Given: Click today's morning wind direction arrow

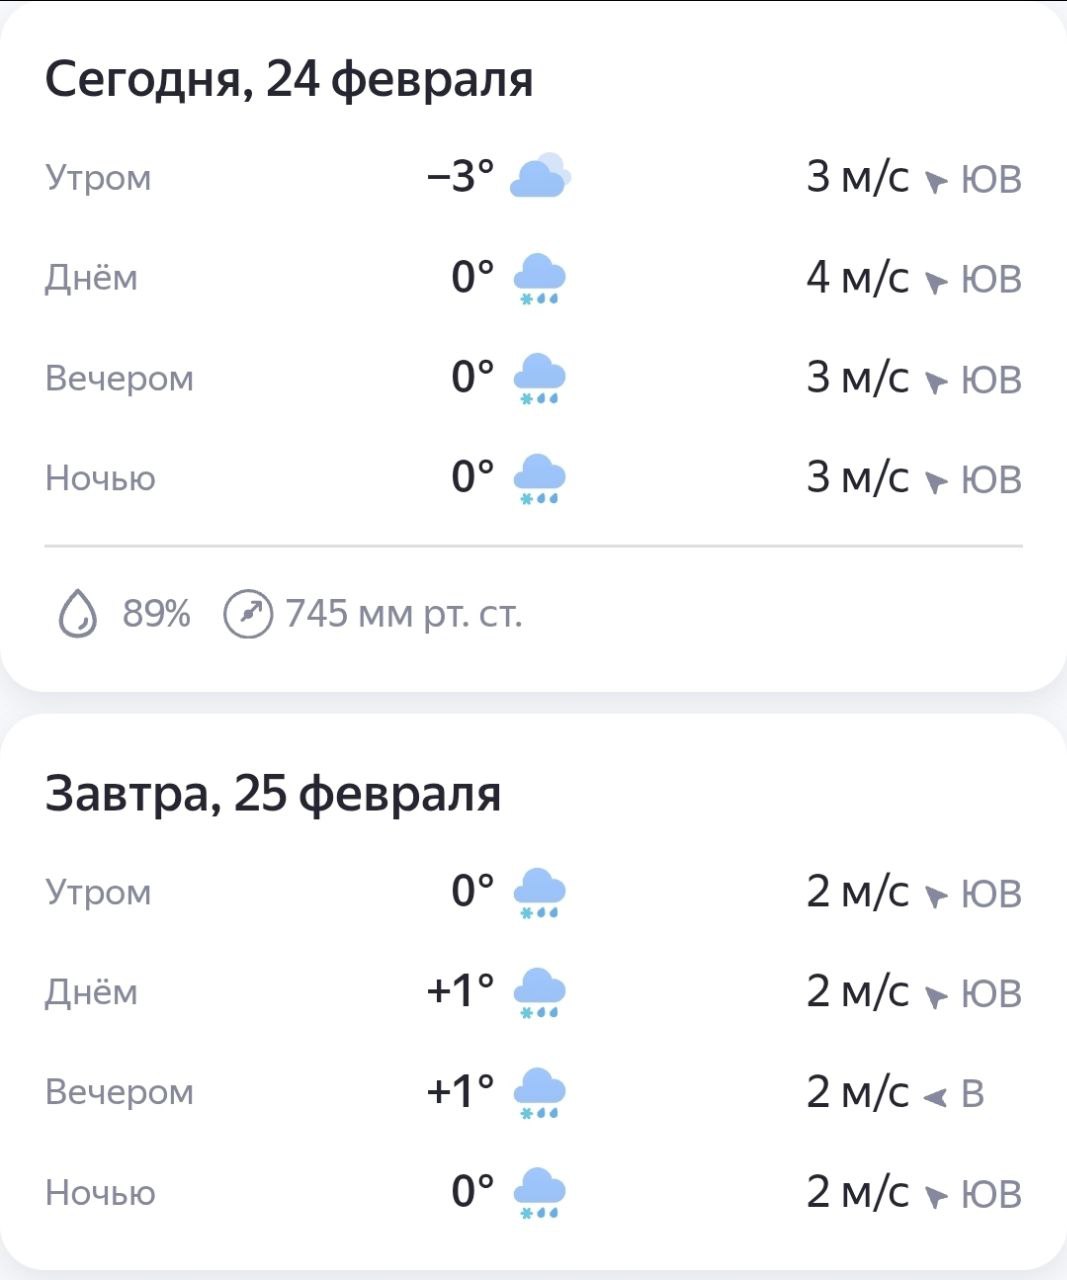Looking at the screenshot, I should coord(935,182).
